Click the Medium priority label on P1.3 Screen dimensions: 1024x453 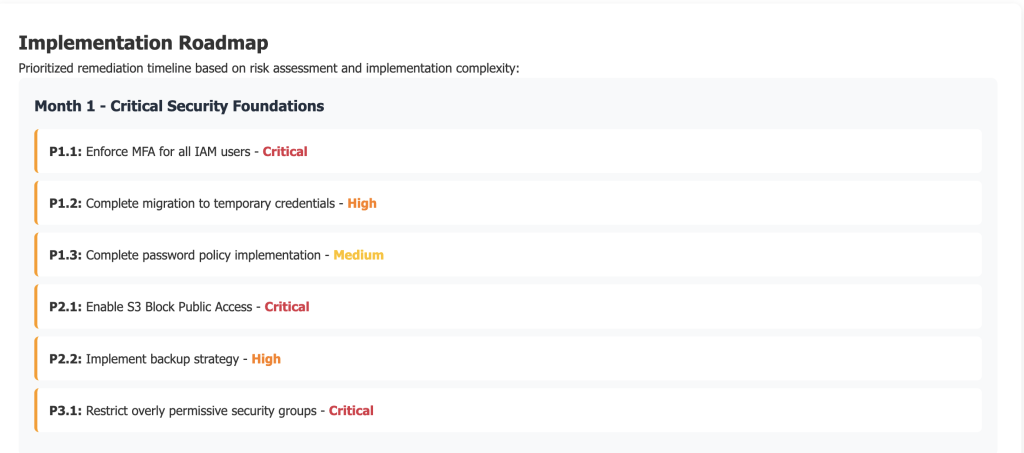click(x=359, y=255)
